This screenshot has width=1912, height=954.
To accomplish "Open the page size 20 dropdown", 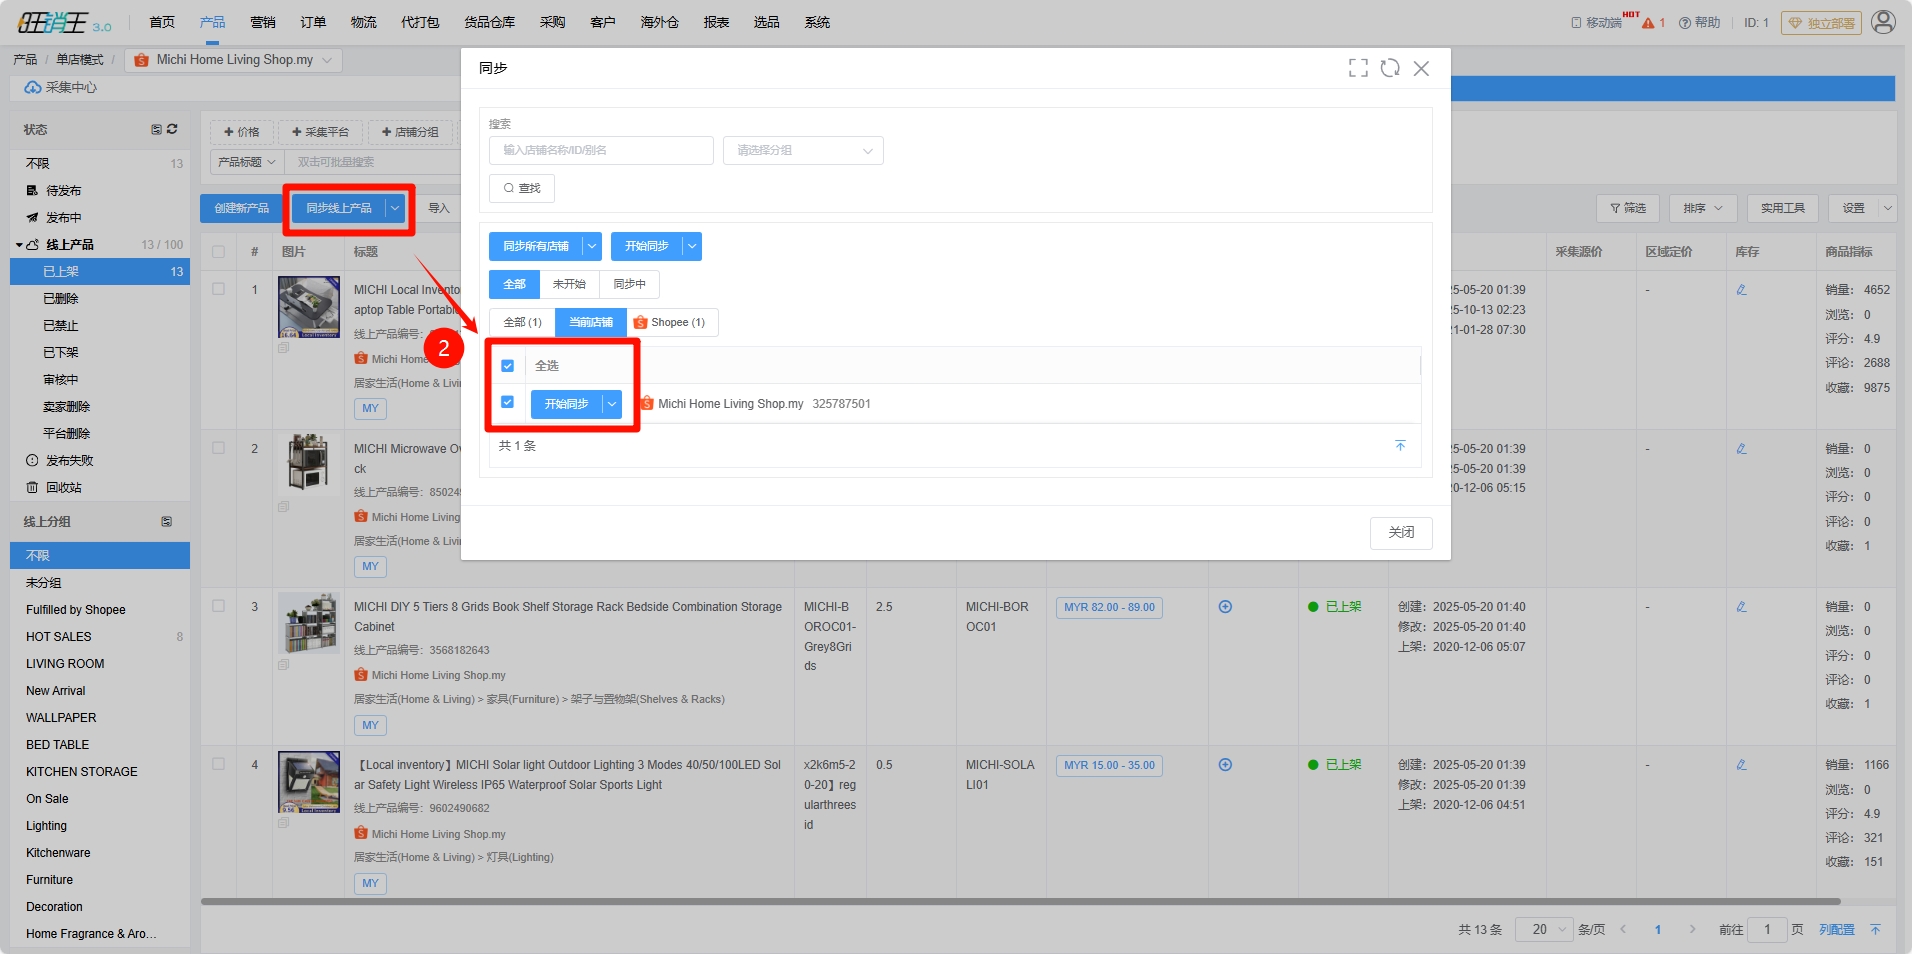I will tap(1544, 929).
